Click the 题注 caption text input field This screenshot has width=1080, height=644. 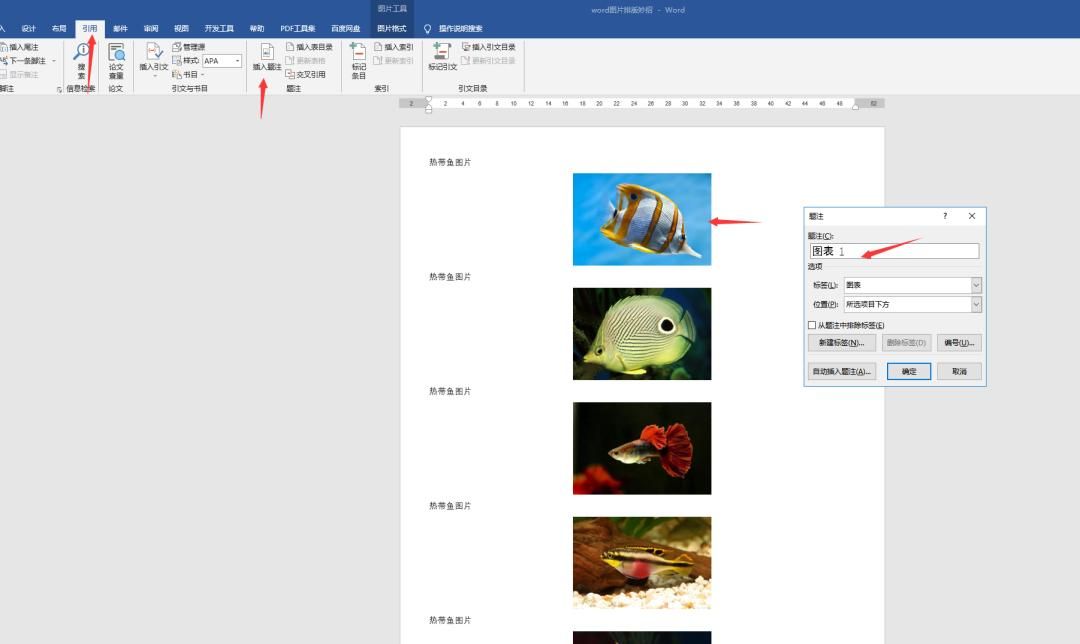tap(894, 251)
